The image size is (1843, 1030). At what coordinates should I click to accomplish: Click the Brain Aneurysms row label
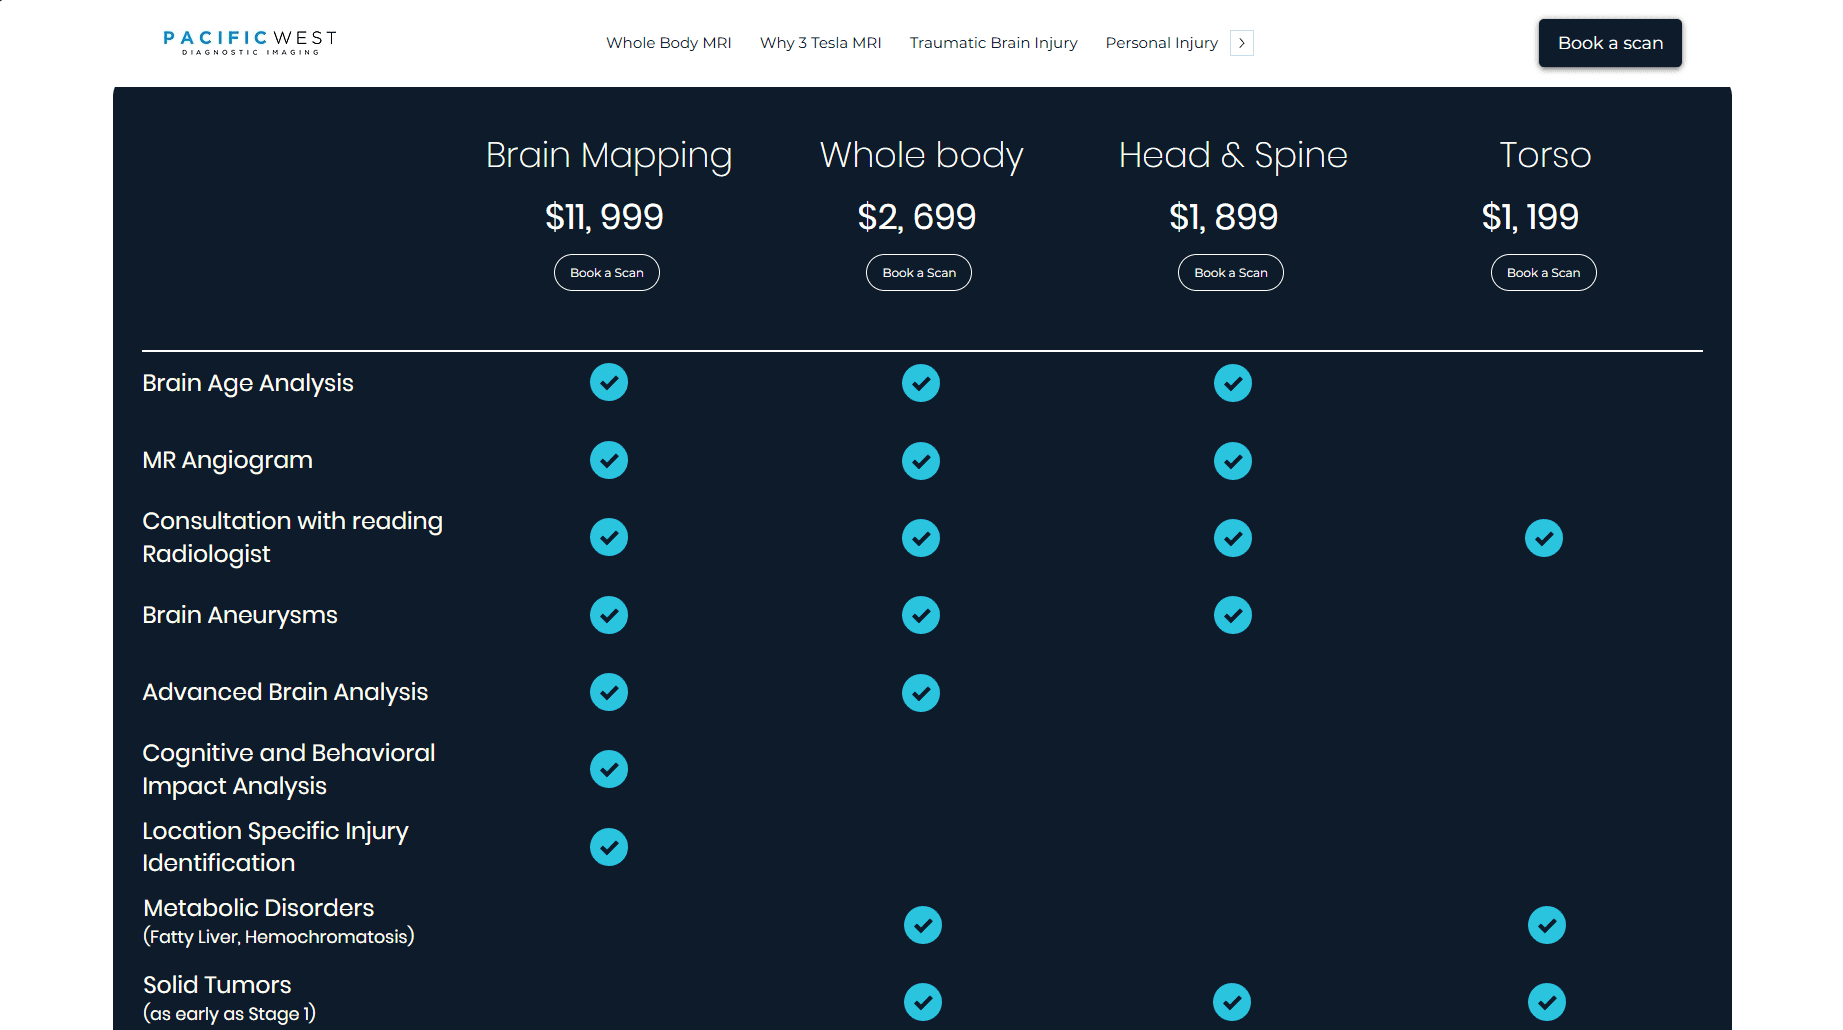pyautogui.click(x=240, y=615)
